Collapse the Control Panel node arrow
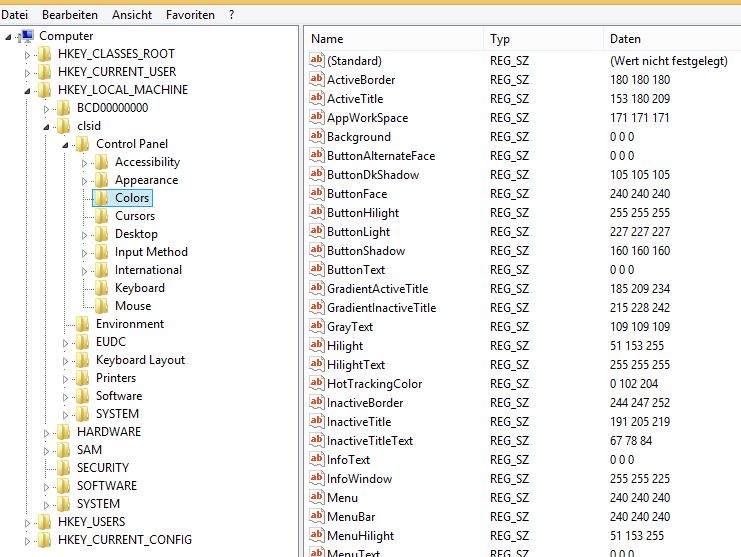The height and width of the screenshot is (557, 741). coord(65,145)
